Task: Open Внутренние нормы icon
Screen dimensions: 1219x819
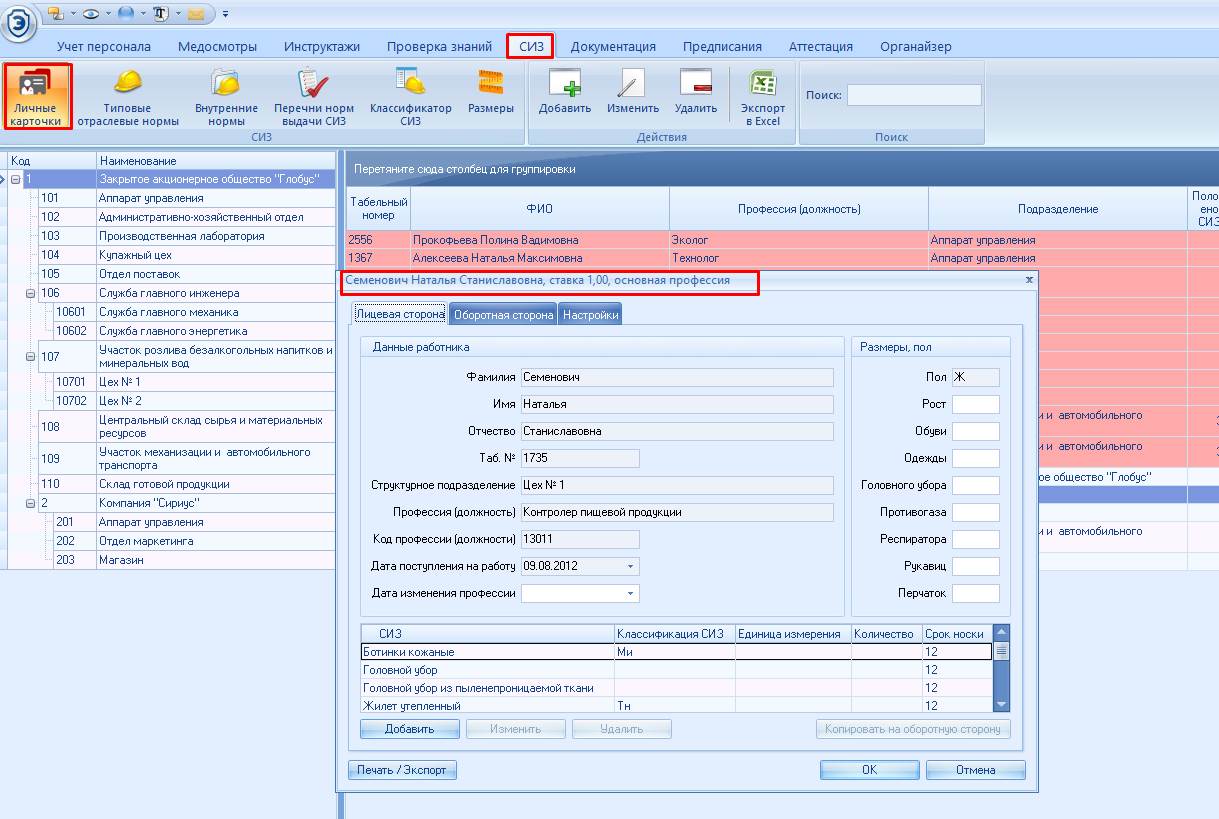Action: [226, 97]
